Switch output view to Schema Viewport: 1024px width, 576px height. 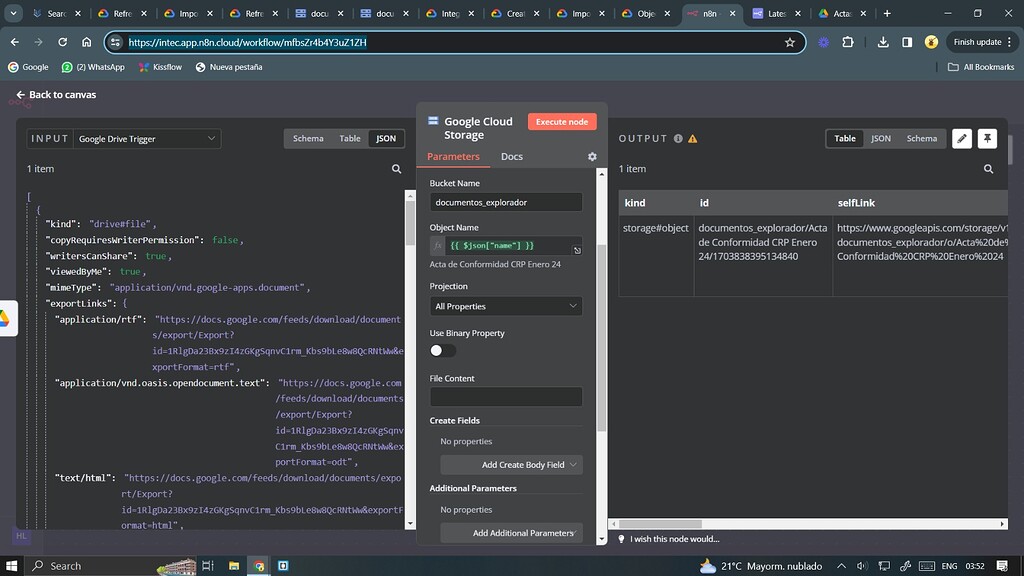921,138
